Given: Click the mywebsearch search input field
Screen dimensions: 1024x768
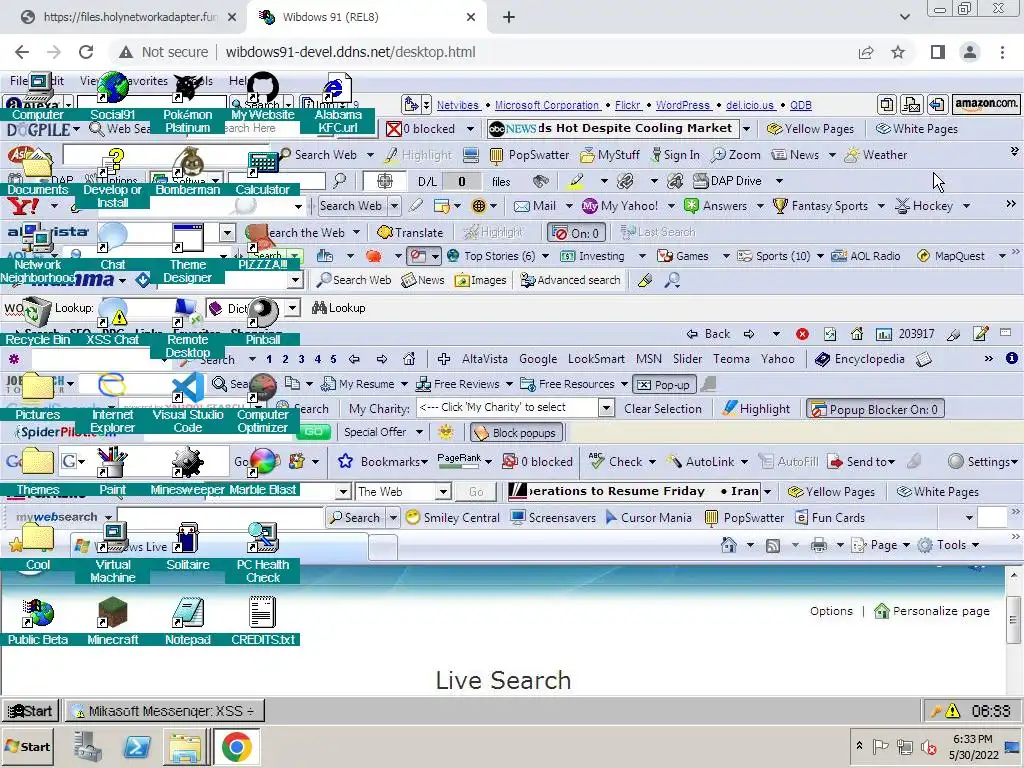Looking at the screenshot, I should [x=219, y=517].
